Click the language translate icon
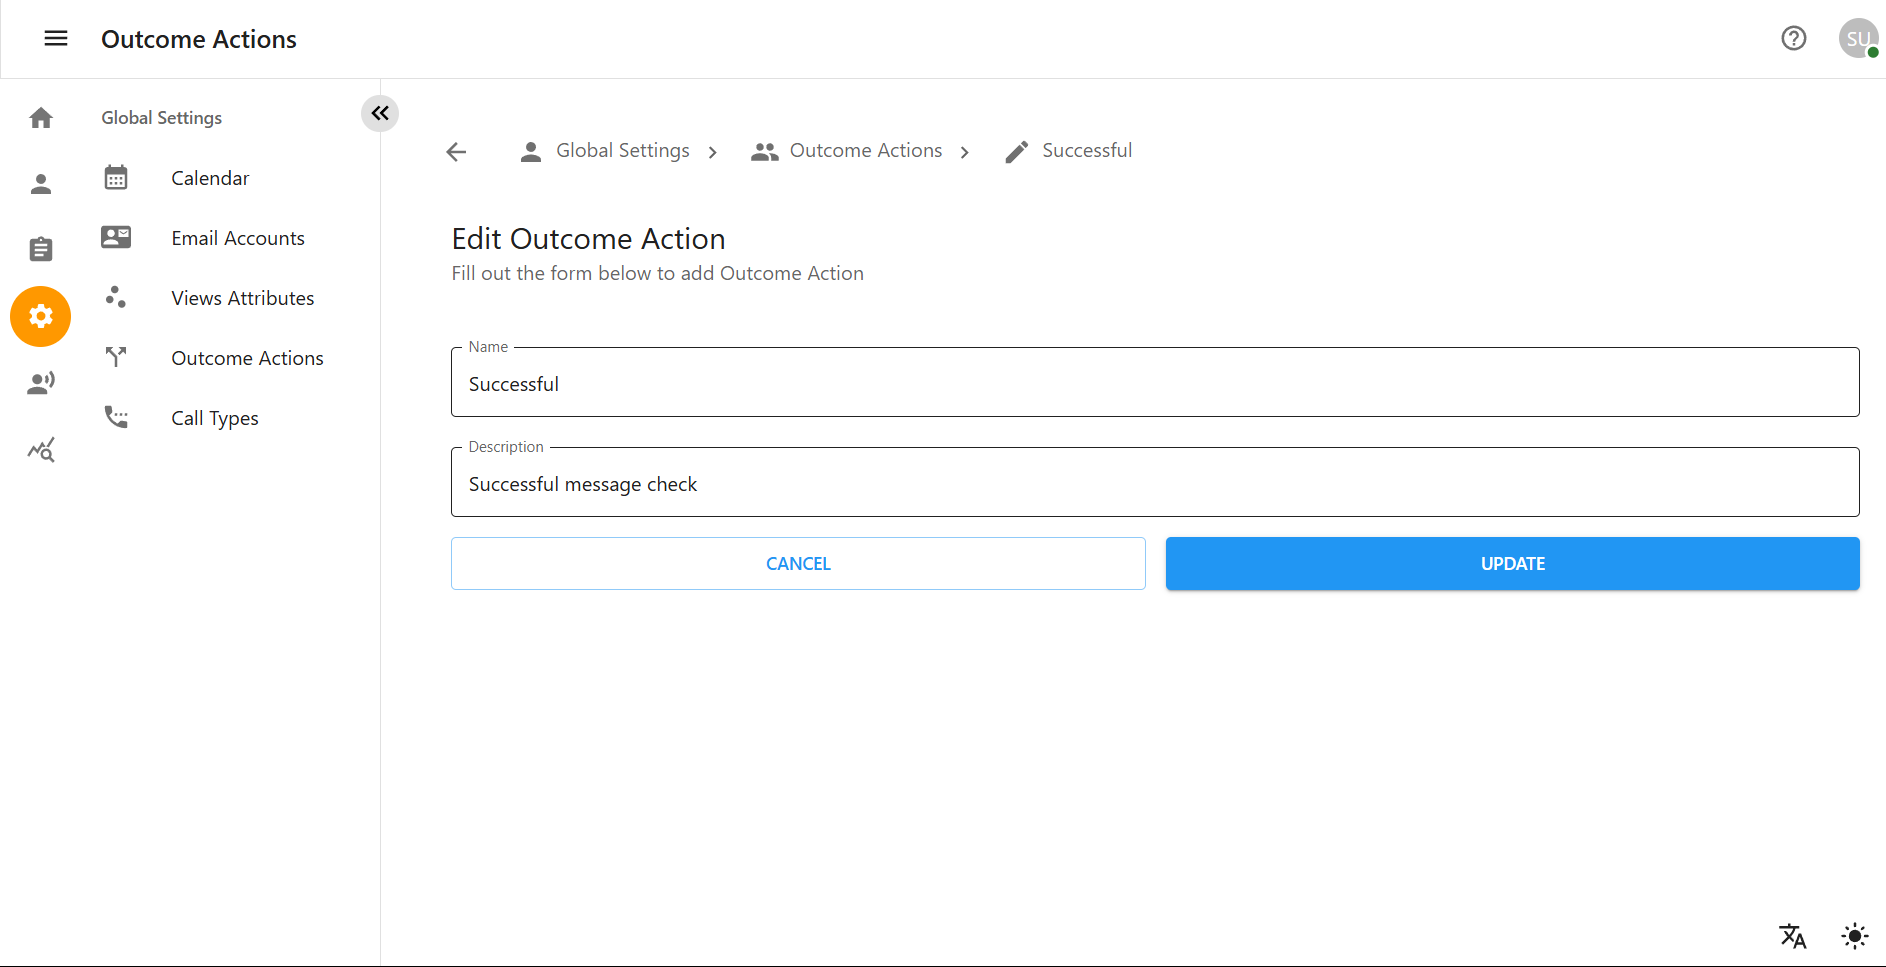1886x967 pixels. pyautogui.click(x=1792, y=936)
